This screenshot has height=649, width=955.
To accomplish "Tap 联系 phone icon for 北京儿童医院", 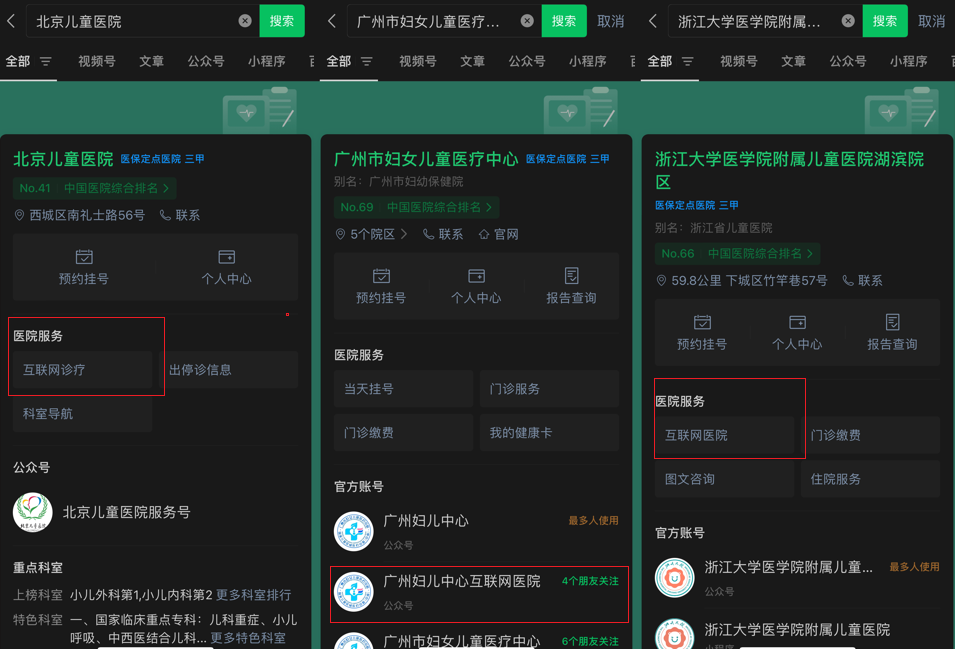I will pos(180,215).
